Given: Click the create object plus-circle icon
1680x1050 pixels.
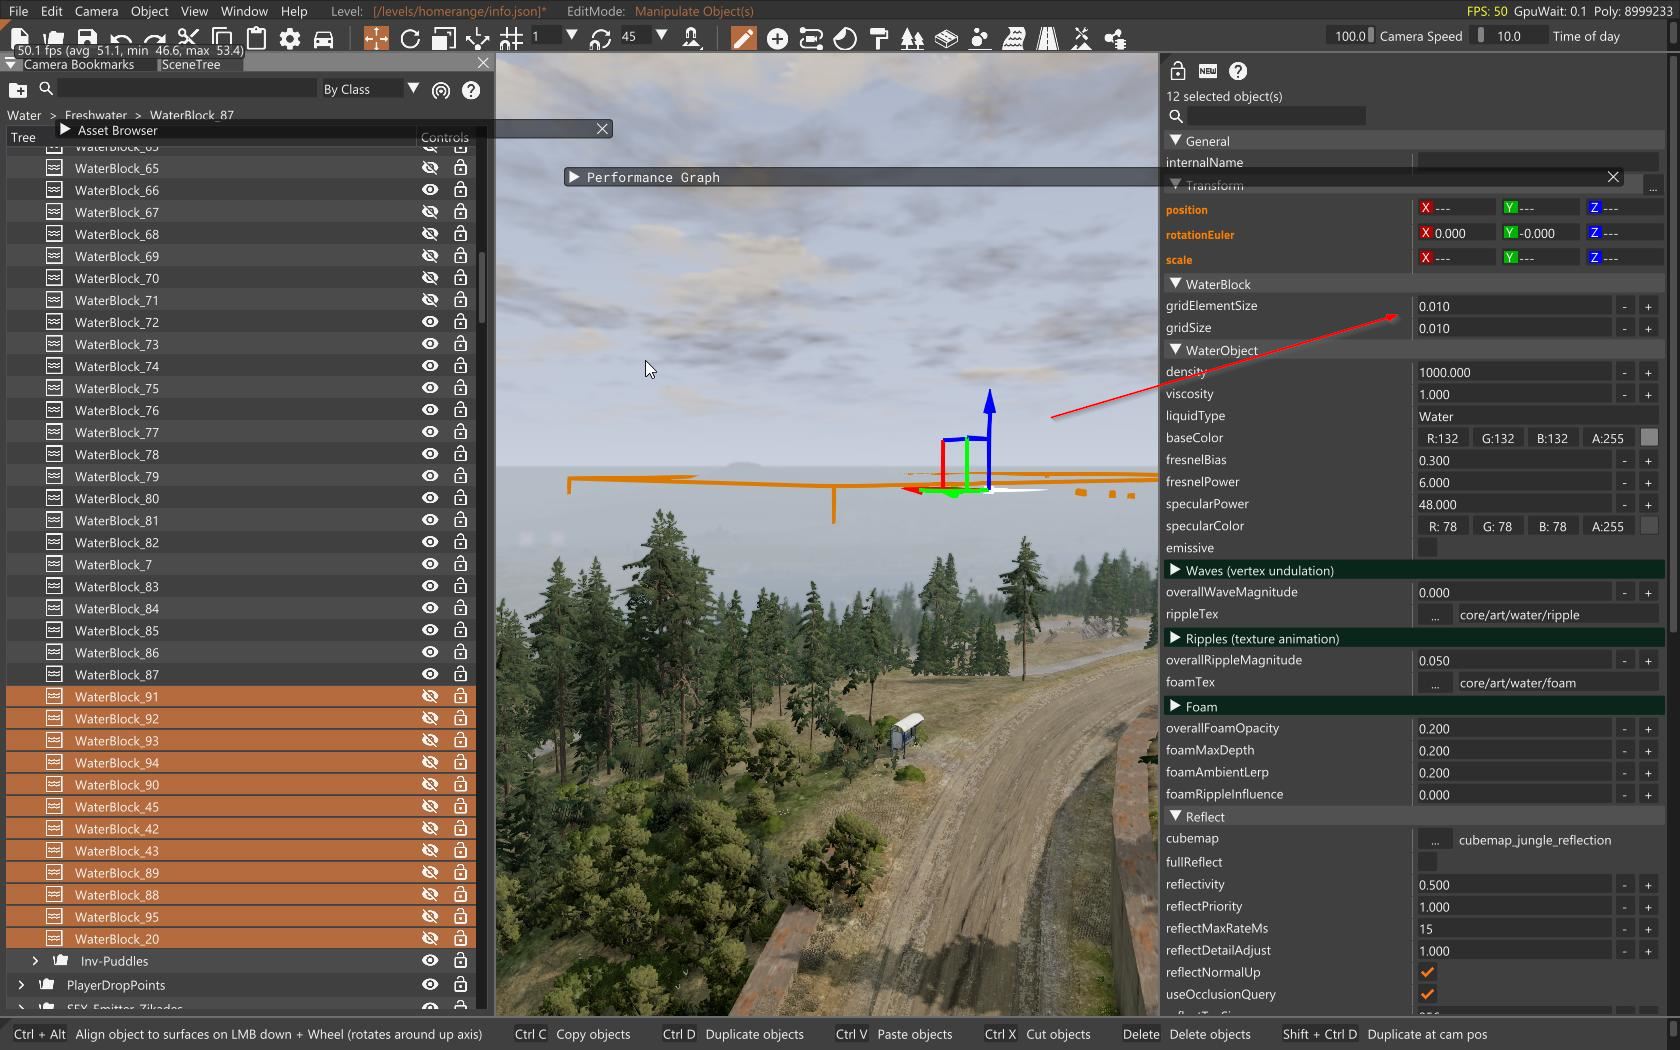Looking at the screenshot, I should 777,38.
